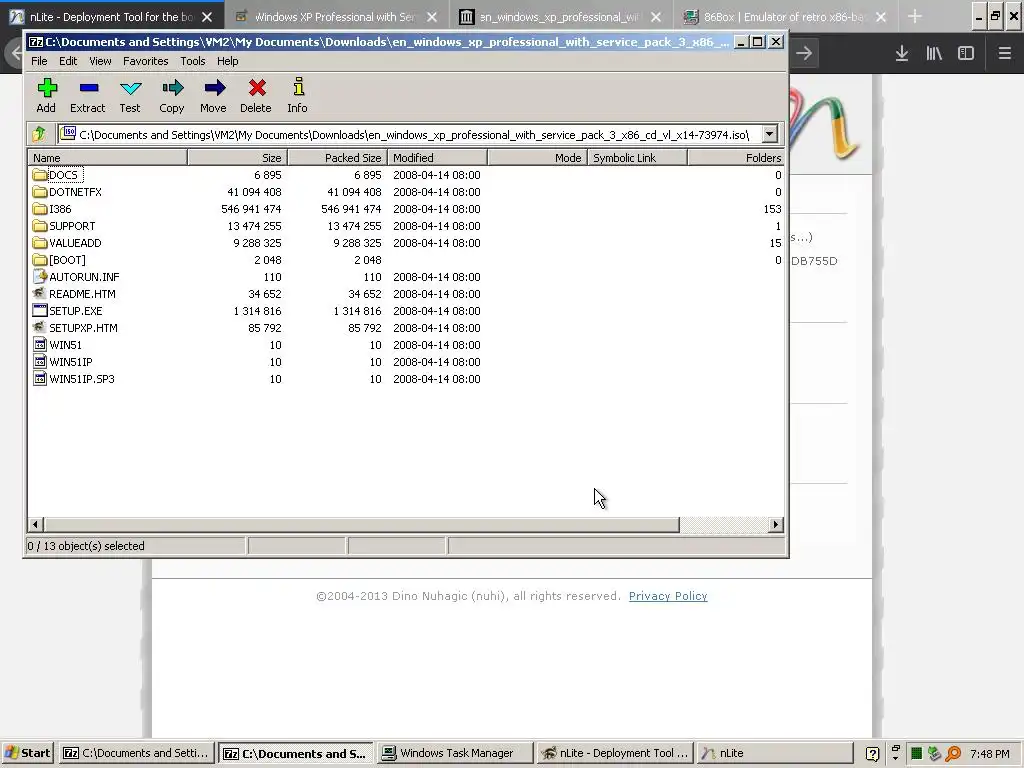
Task: Open browser library icon
Action: (934, 54)
